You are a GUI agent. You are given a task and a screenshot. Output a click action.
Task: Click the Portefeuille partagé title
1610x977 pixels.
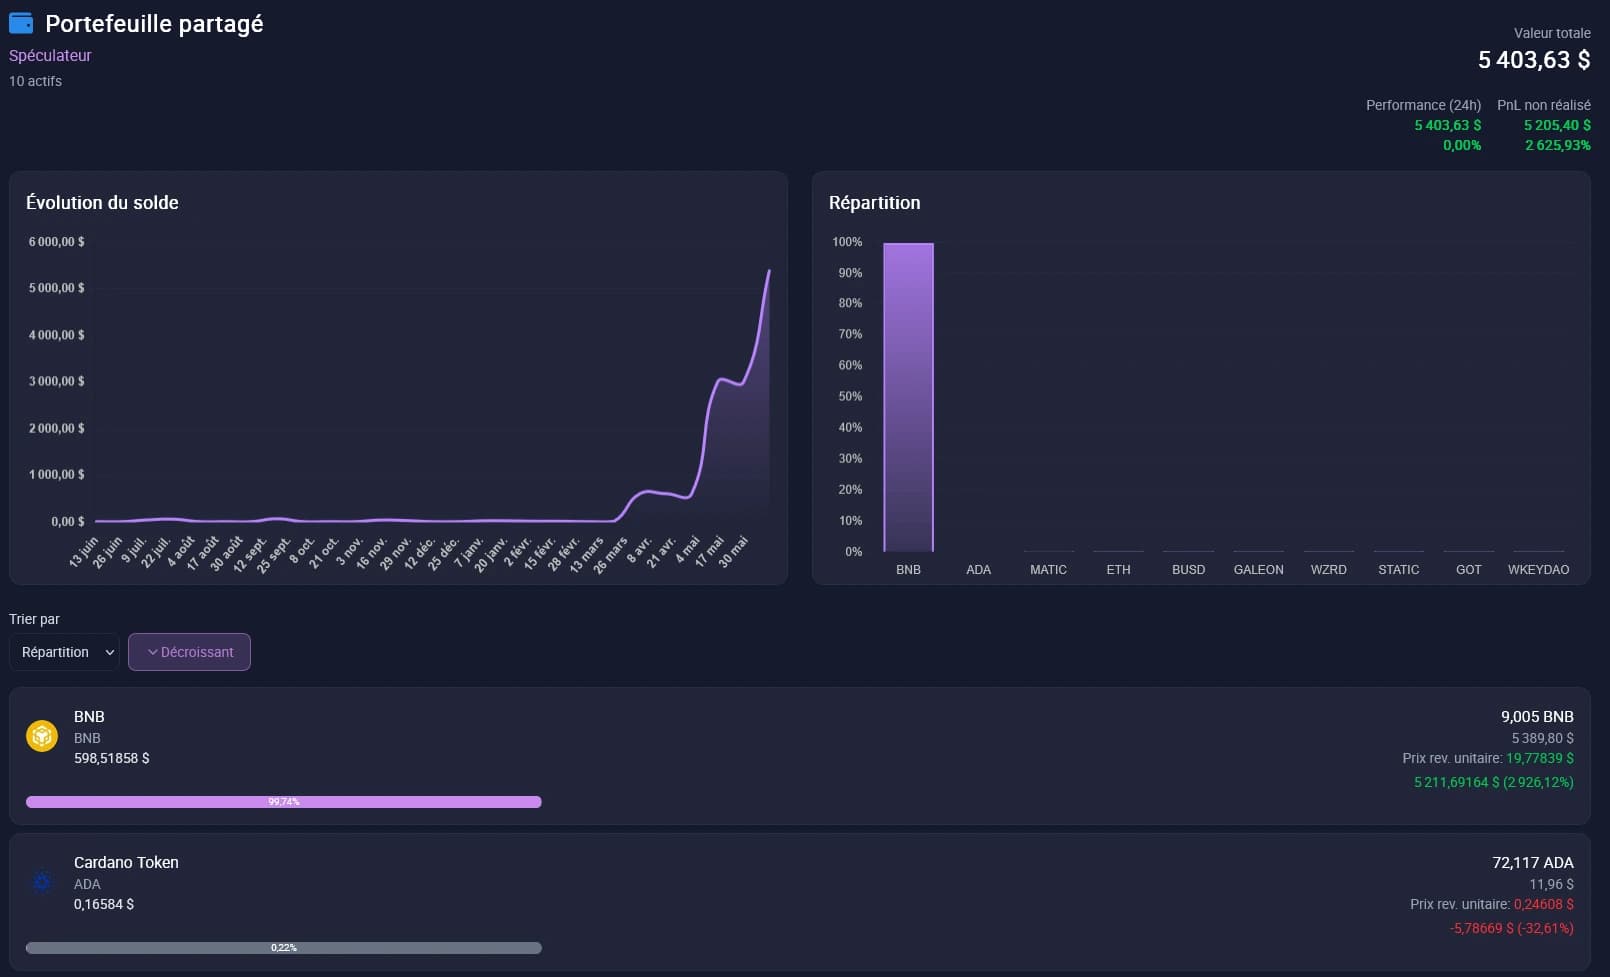pyautogui.click(x=154, y=24)
